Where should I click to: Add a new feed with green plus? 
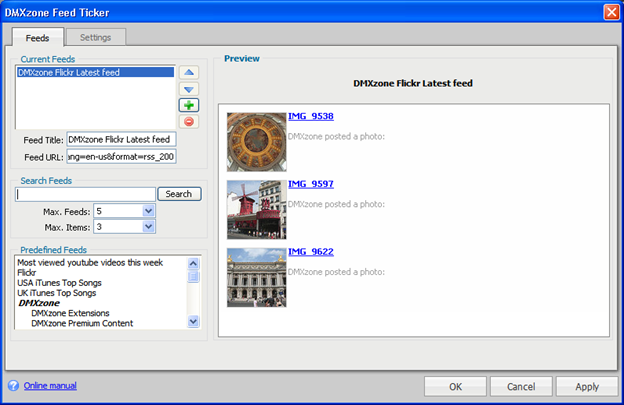[189, 105]
